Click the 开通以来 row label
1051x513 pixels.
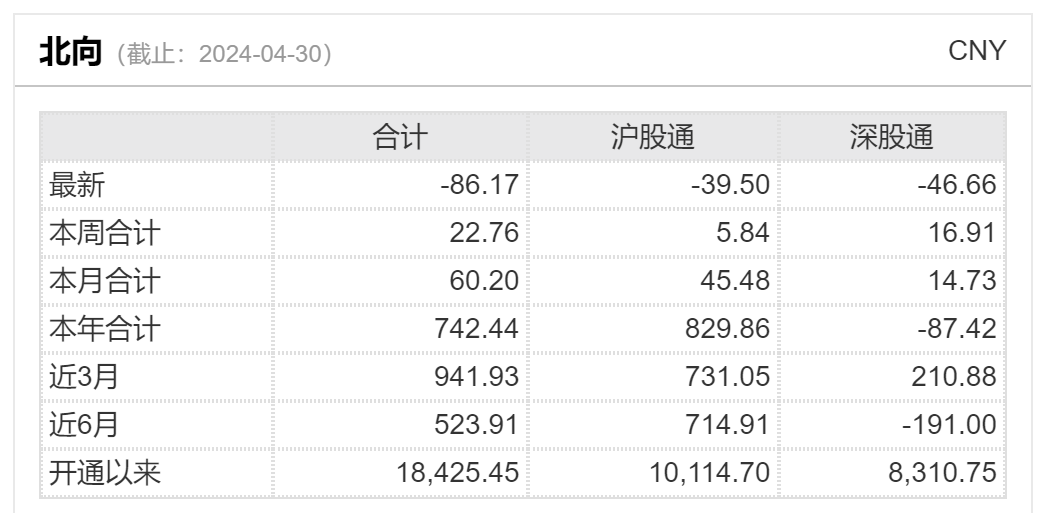coord(105,473)
